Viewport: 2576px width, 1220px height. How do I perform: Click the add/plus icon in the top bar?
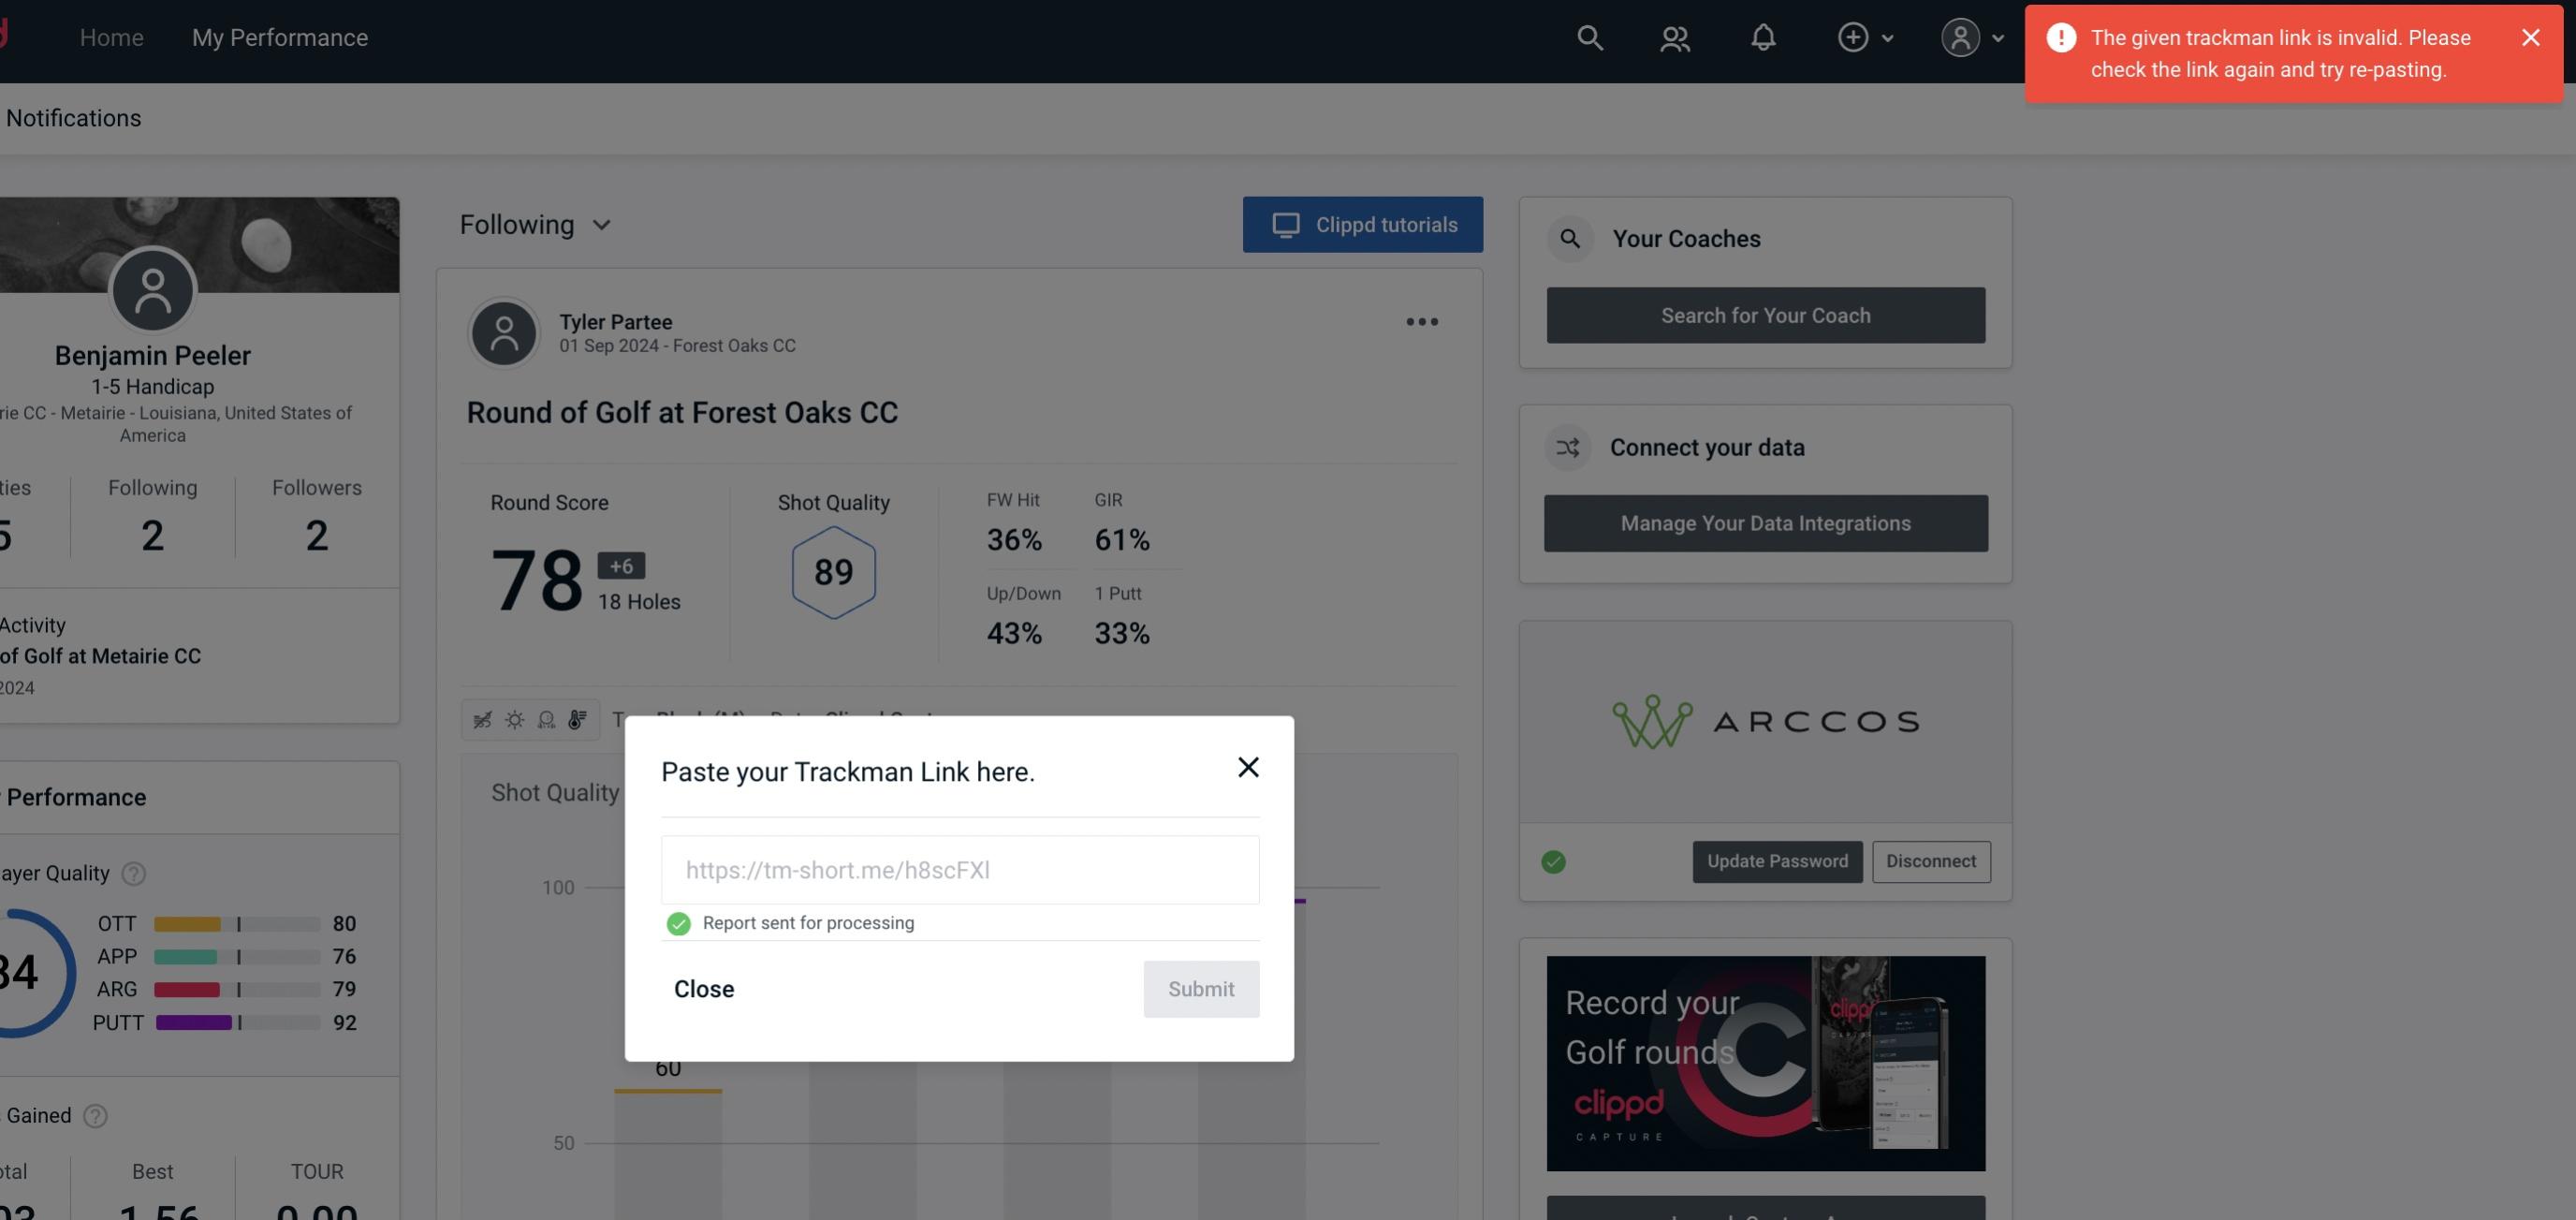click(x=1851, y=37)
